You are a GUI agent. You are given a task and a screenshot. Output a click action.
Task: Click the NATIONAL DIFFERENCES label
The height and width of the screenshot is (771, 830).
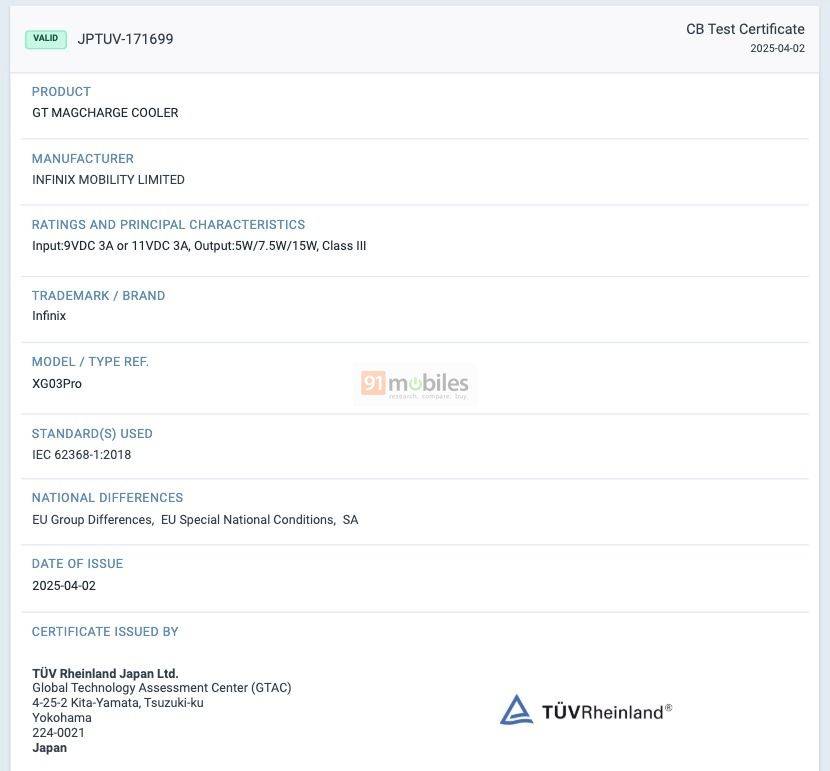[107, 497]
